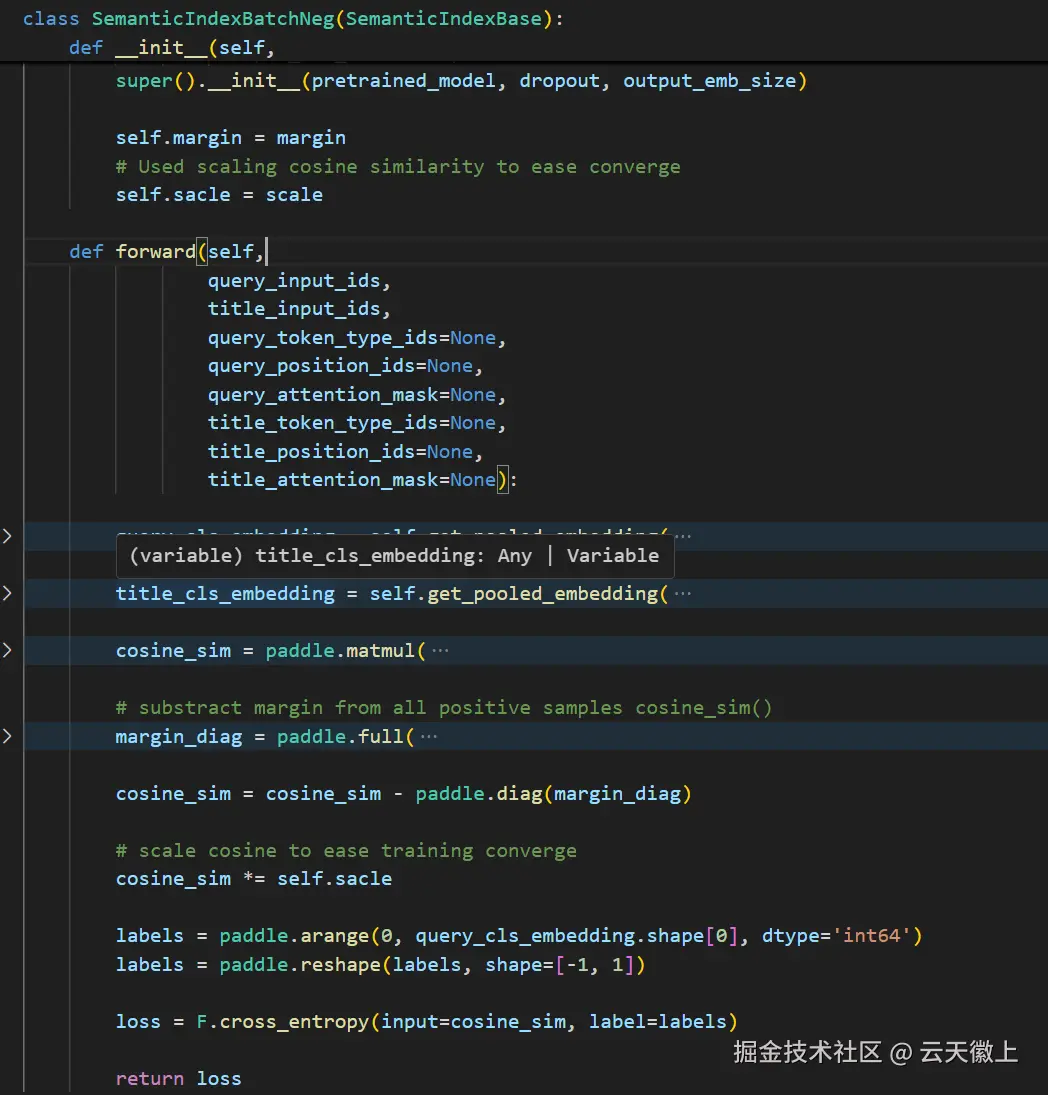The height and width of the screenshot is (1095, 1048).
Task: Click the 'scale cosine to ease training' comment
Action: [x=346, y=851]
